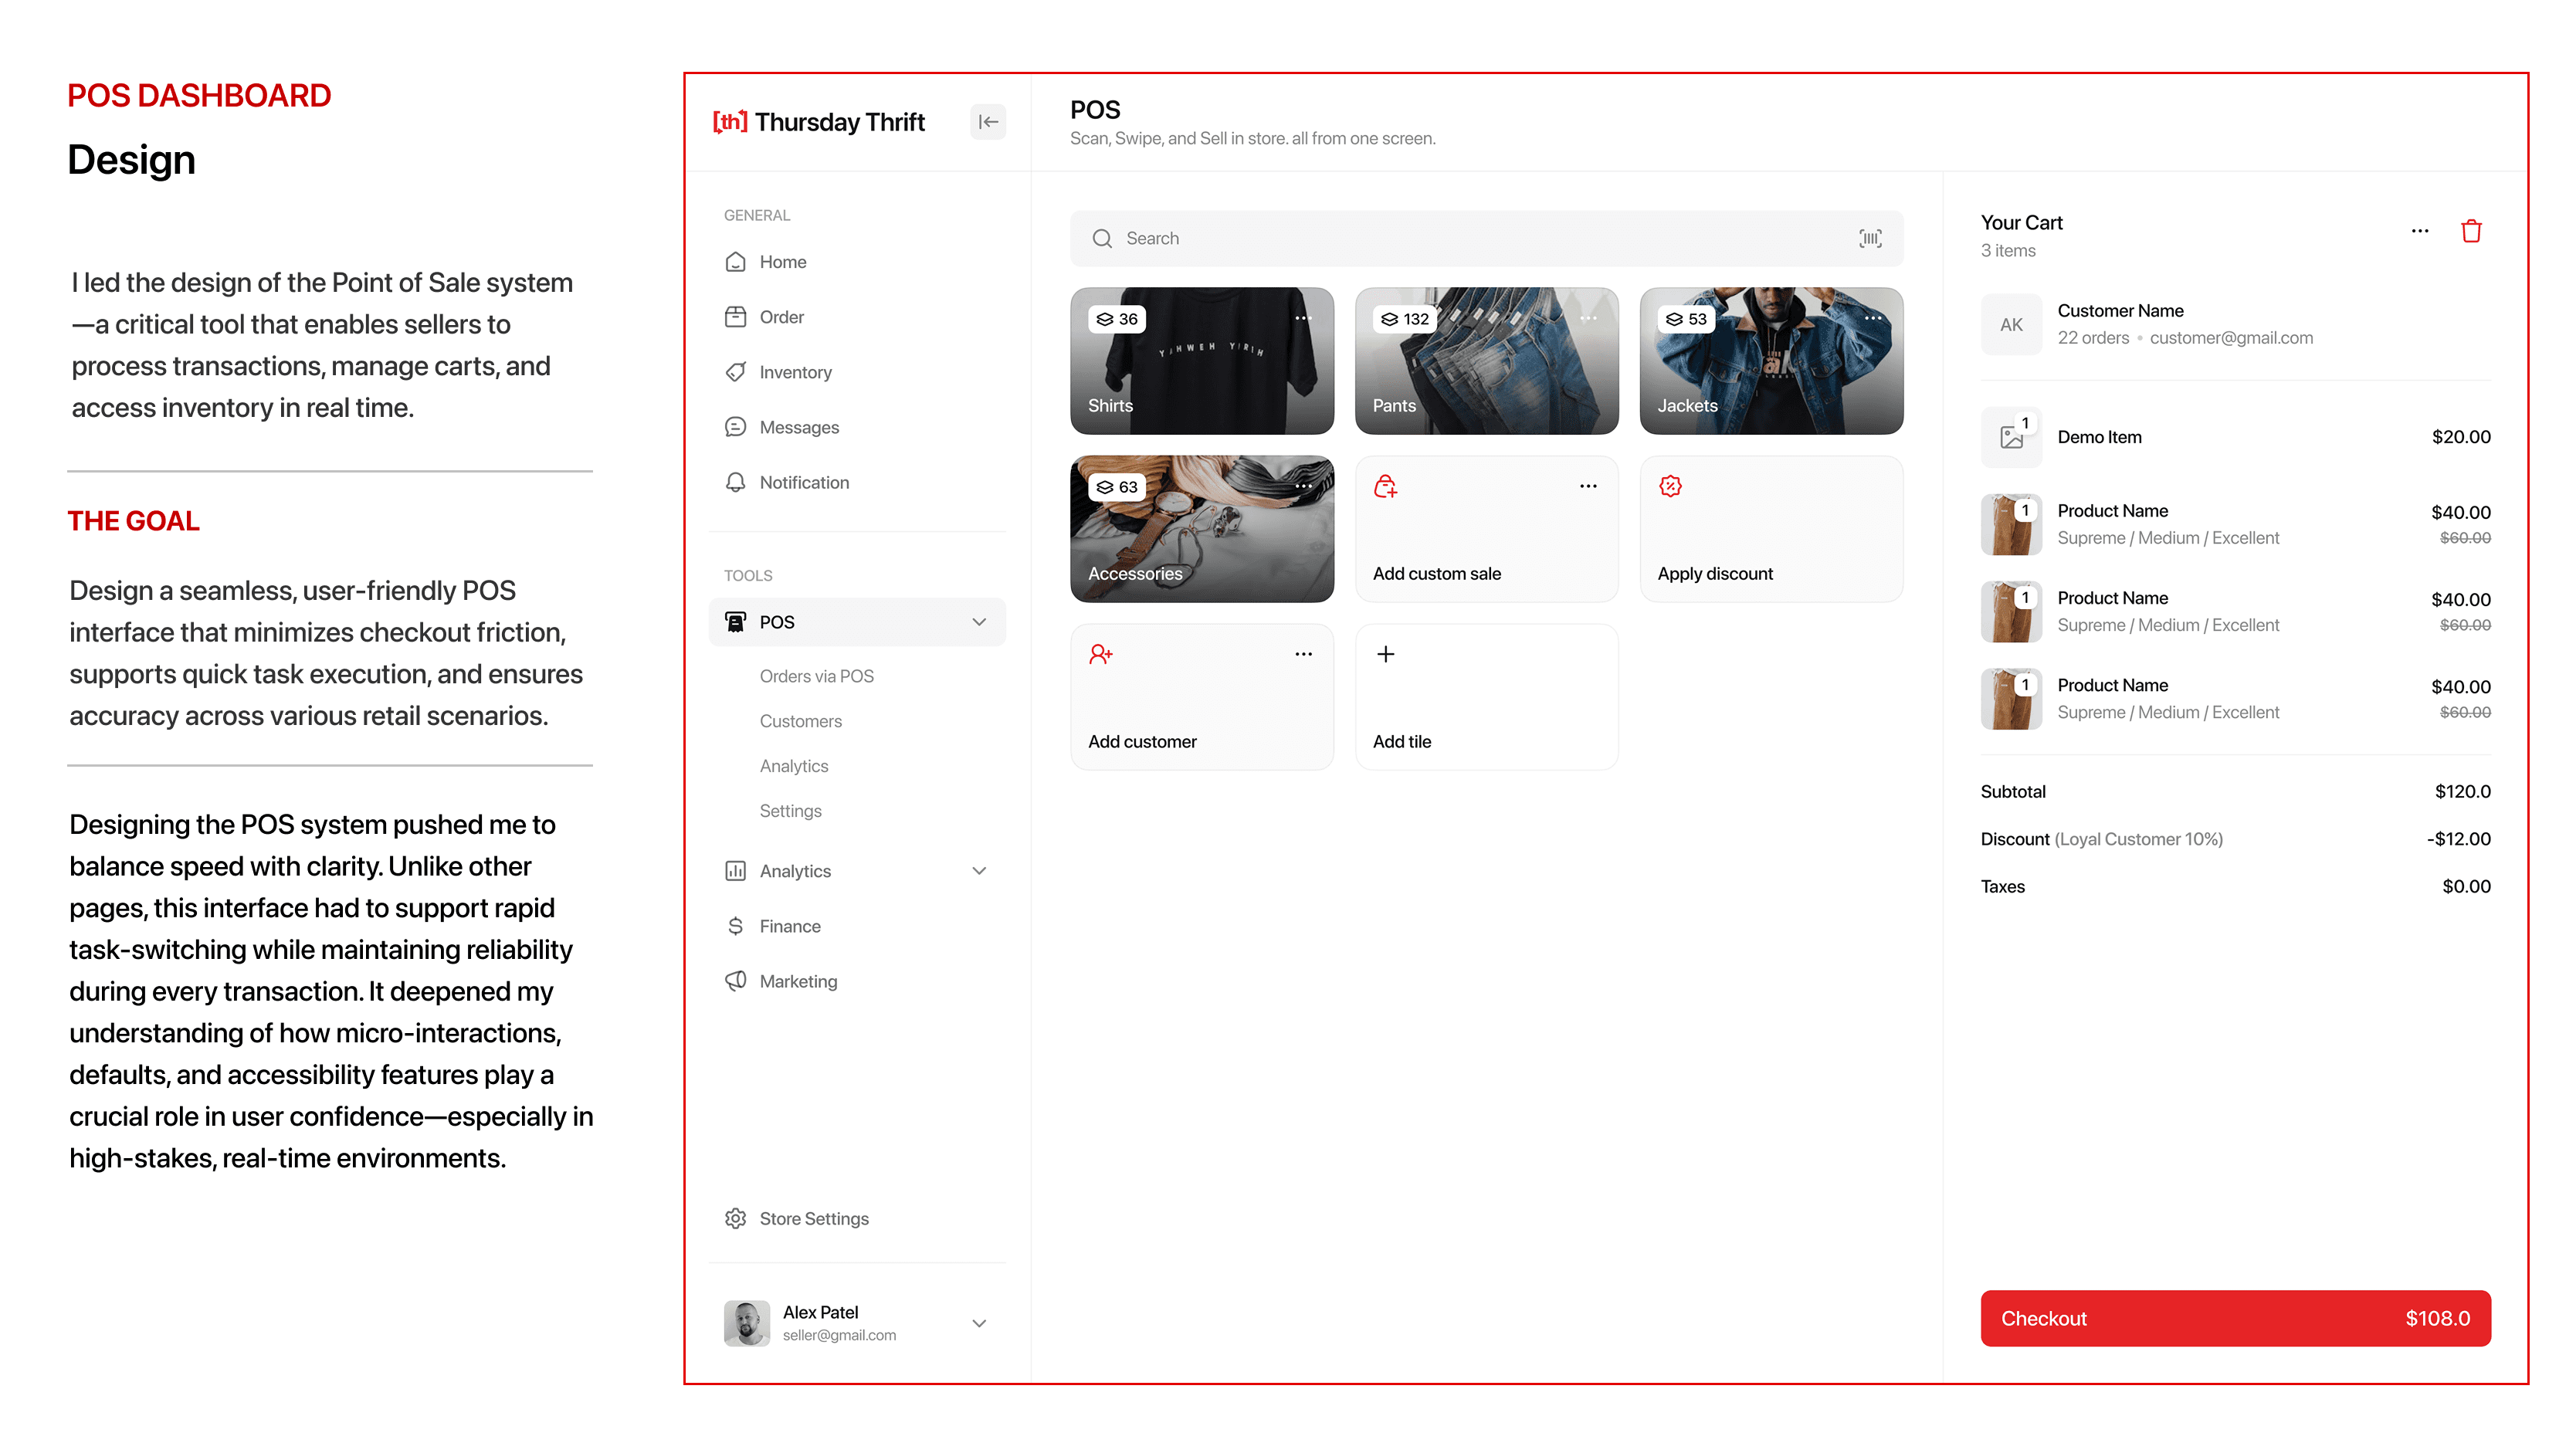Open cart three-dot options menu
This screenshot has width=2576, height=1450.
pyautogui.click(x=2419, y=231)
